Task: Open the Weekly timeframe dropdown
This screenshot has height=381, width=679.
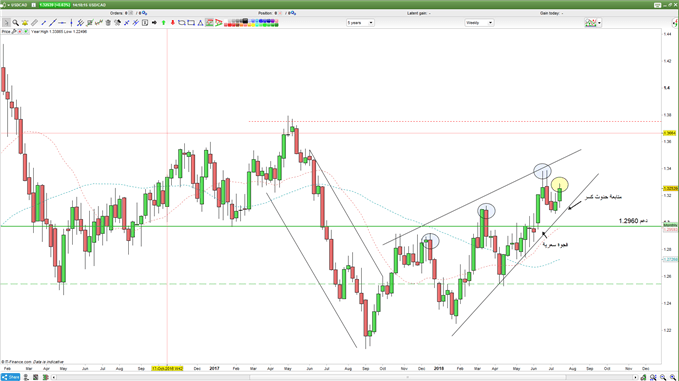Action: (479, 23)
